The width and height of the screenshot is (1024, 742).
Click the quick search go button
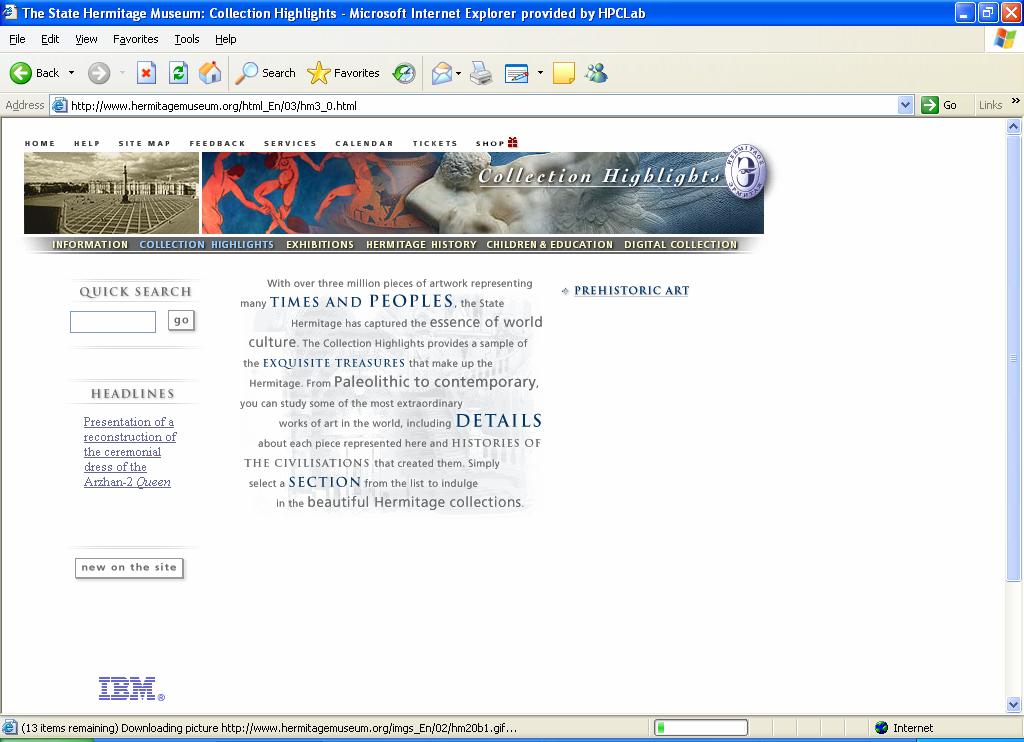click(182, 320)
